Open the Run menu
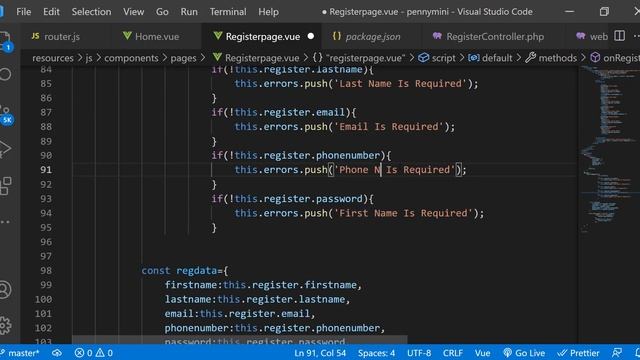Image resolution: width=640 pixels, height=360 pixels. (189, 12)
